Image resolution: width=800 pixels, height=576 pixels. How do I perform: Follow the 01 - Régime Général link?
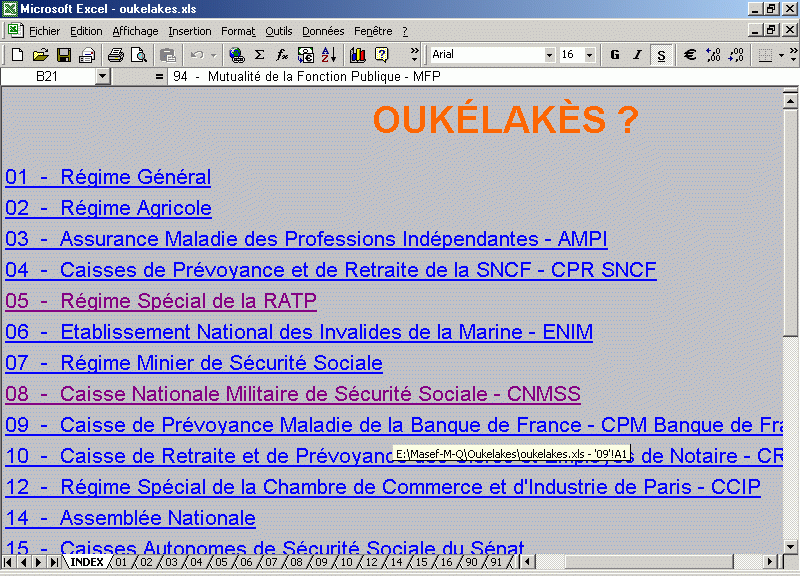[x=108, y=177]
